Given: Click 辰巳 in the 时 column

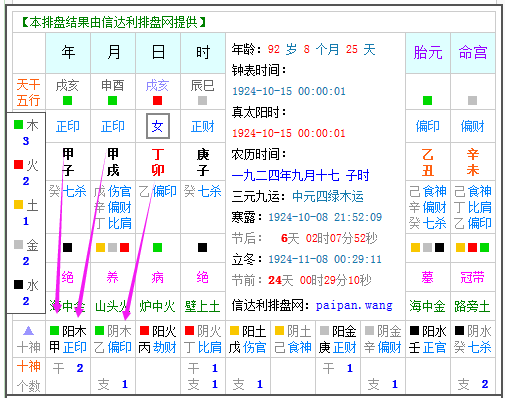Looking at the screenshot, I should coord(202,86).
